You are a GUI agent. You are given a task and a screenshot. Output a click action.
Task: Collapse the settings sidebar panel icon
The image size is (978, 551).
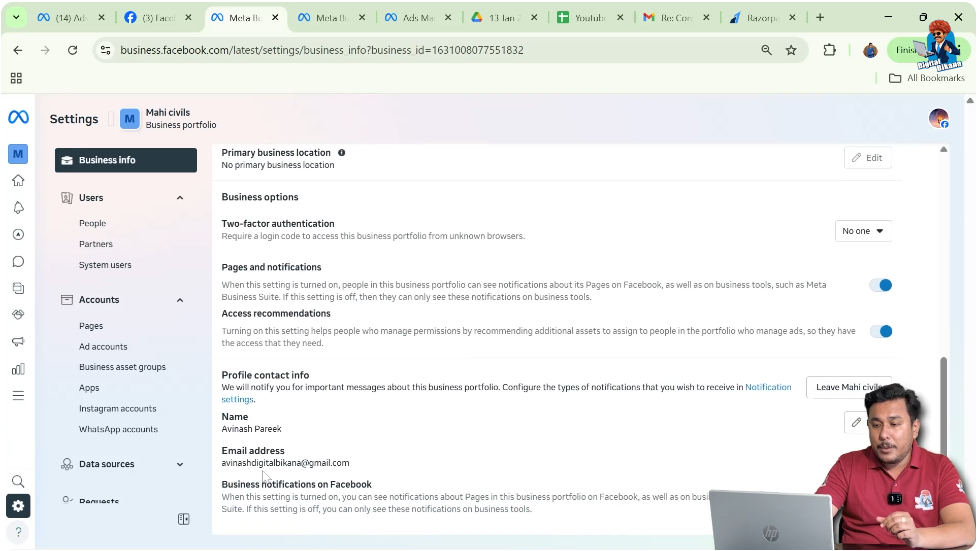point(183,519)
